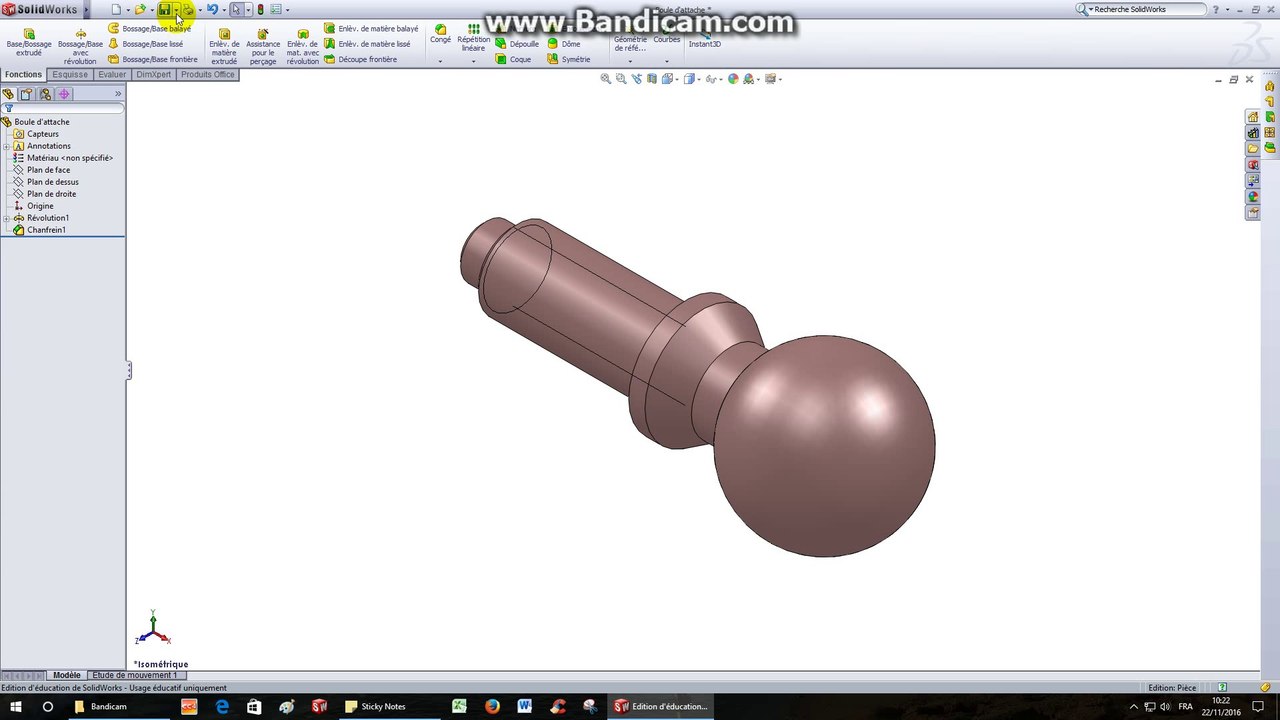
Task: Open the Courbes dropdown
Action: click(x=667, y=62)
